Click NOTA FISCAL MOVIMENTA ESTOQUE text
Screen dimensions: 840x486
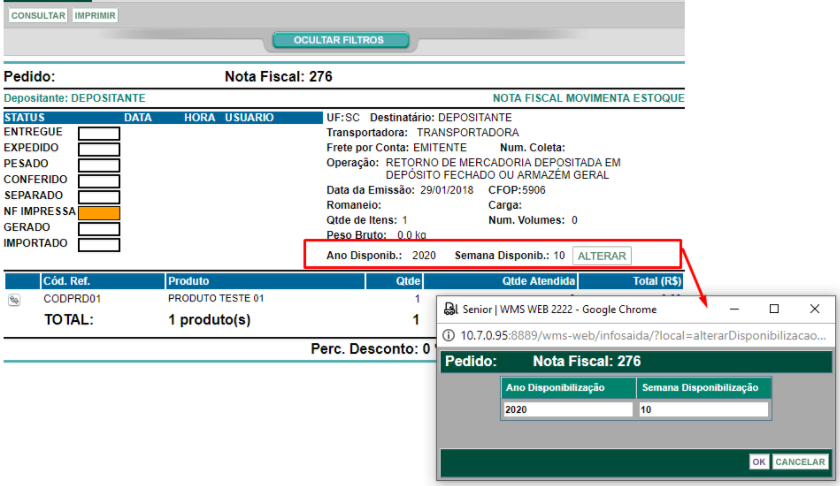[x=588, y=99]
